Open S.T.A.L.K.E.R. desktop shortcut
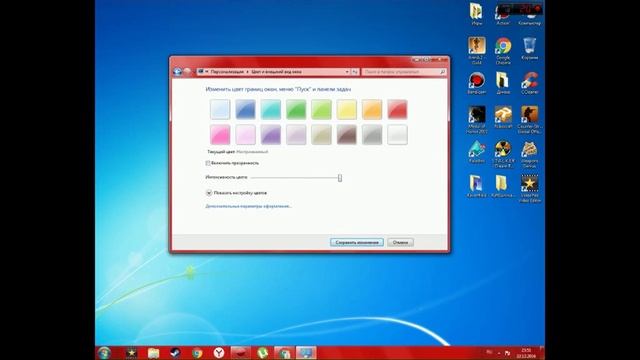The image size is (640, 360). click(503, 154)
